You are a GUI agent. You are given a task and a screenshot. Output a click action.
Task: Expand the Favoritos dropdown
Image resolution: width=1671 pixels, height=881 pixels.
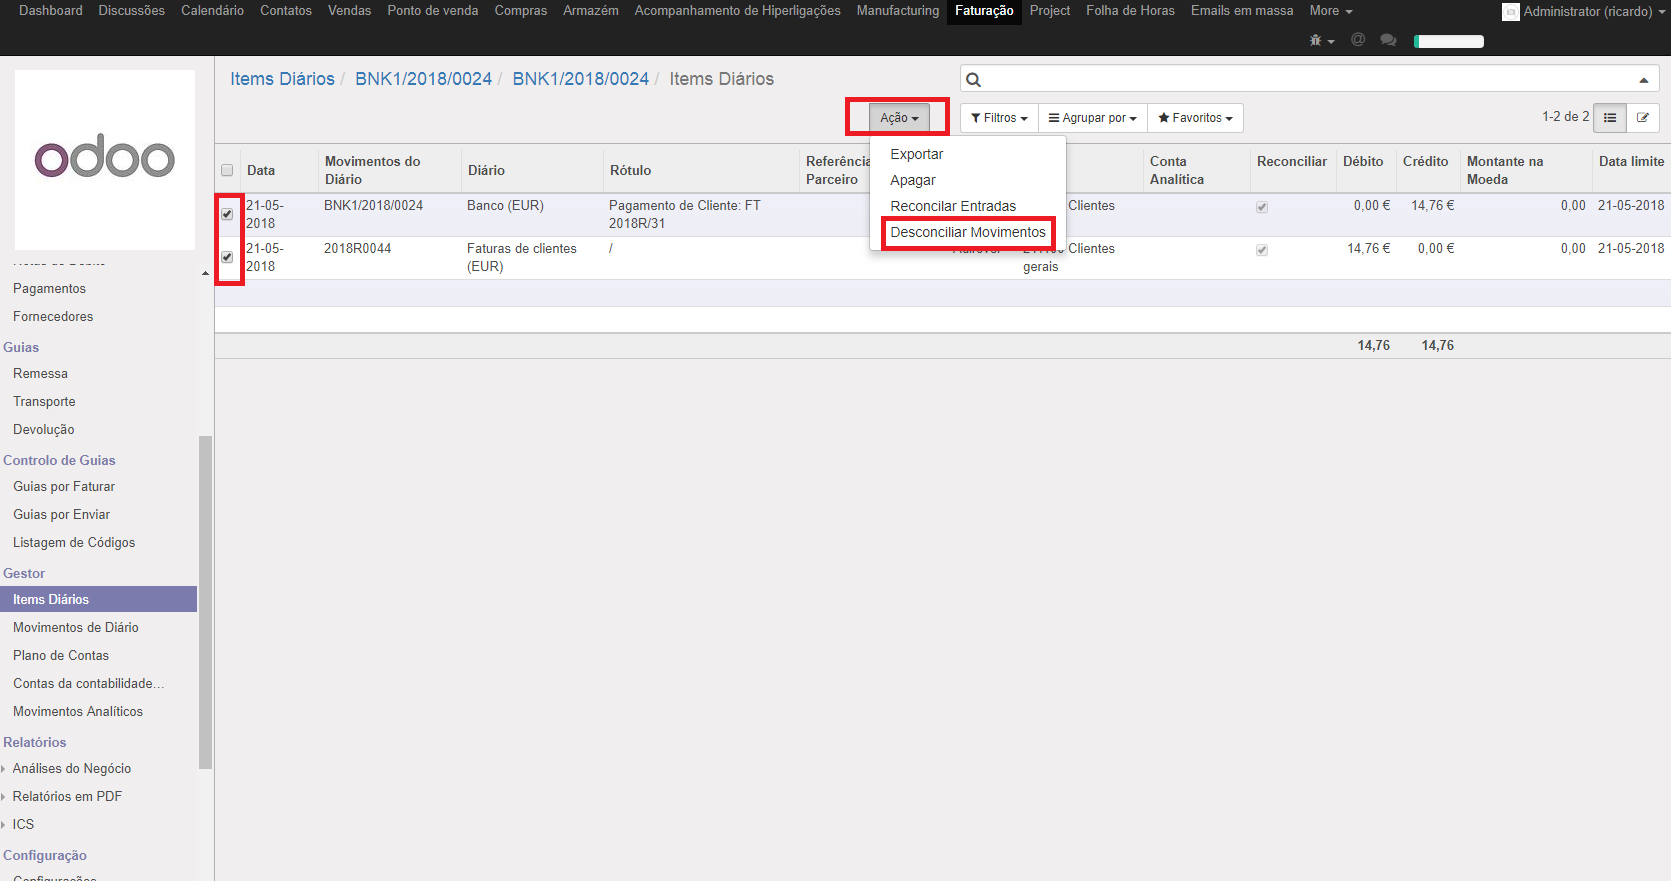[1195, 118]
